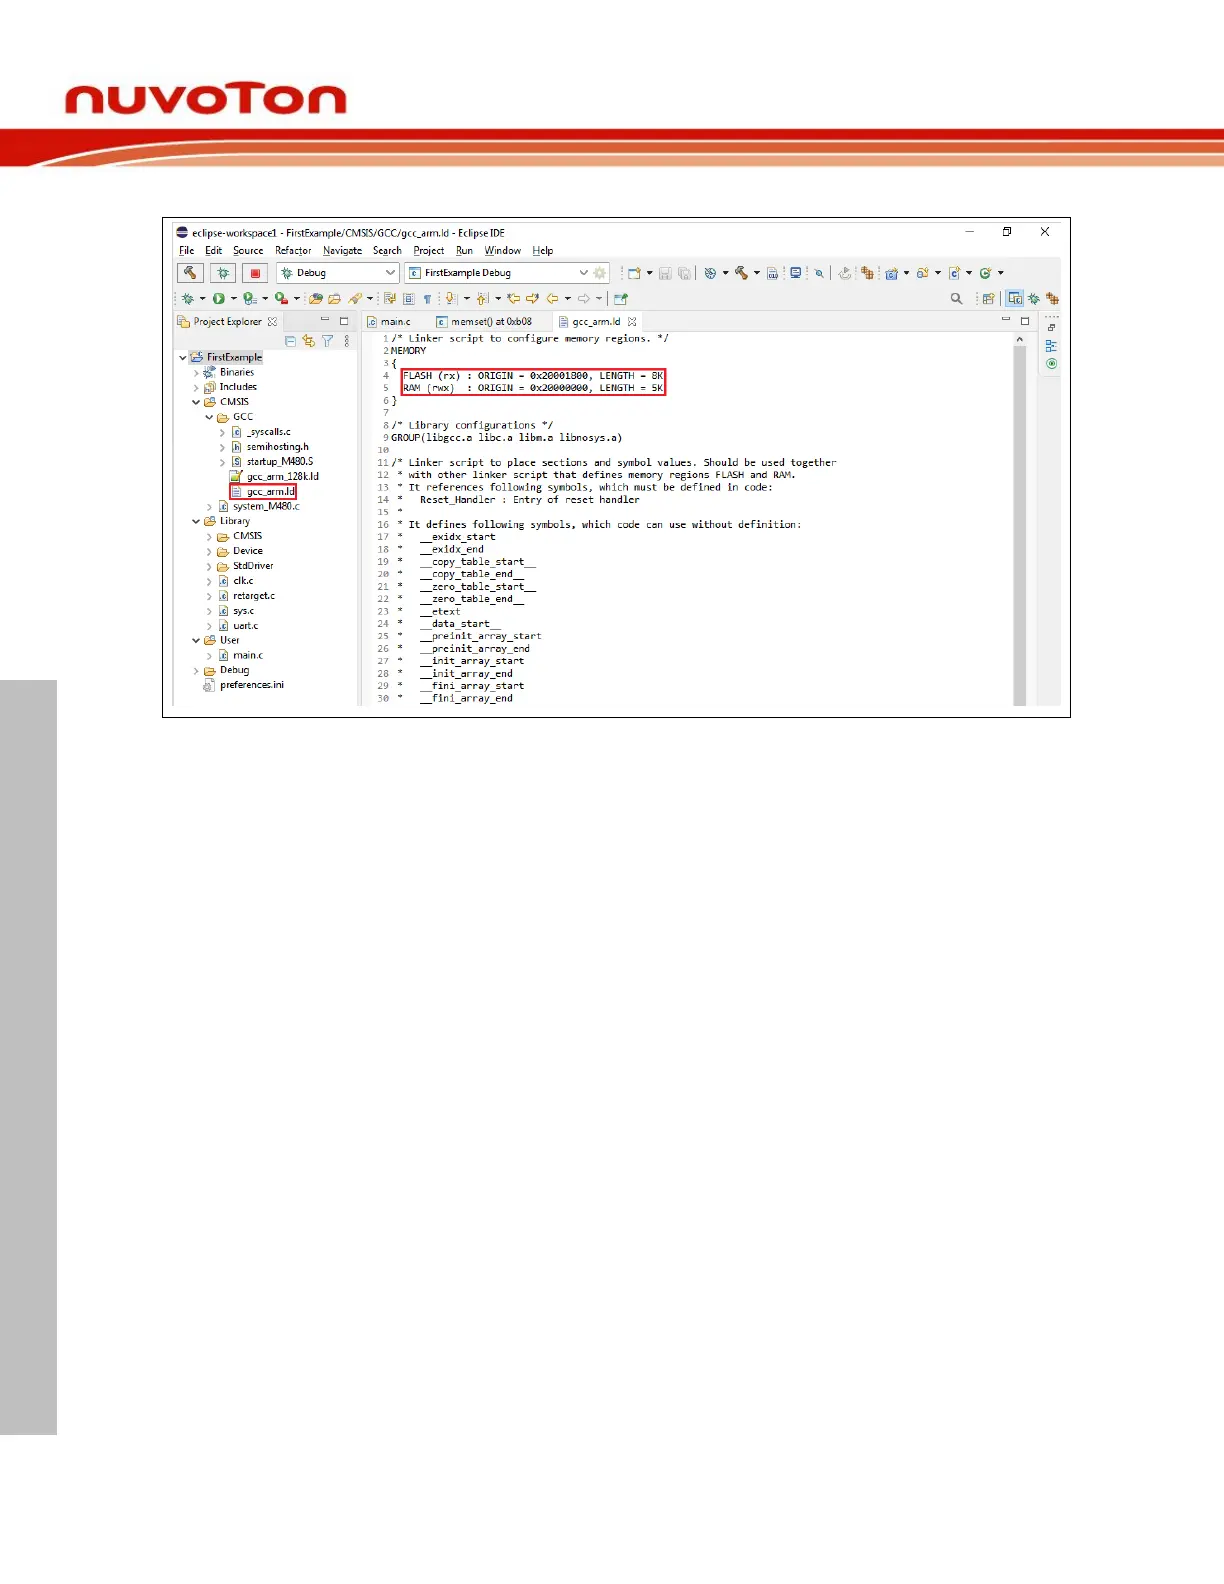Viewport: 1224px width, 1584px height.
Task: Collapse the GCC folder
Action: (209, 417)
